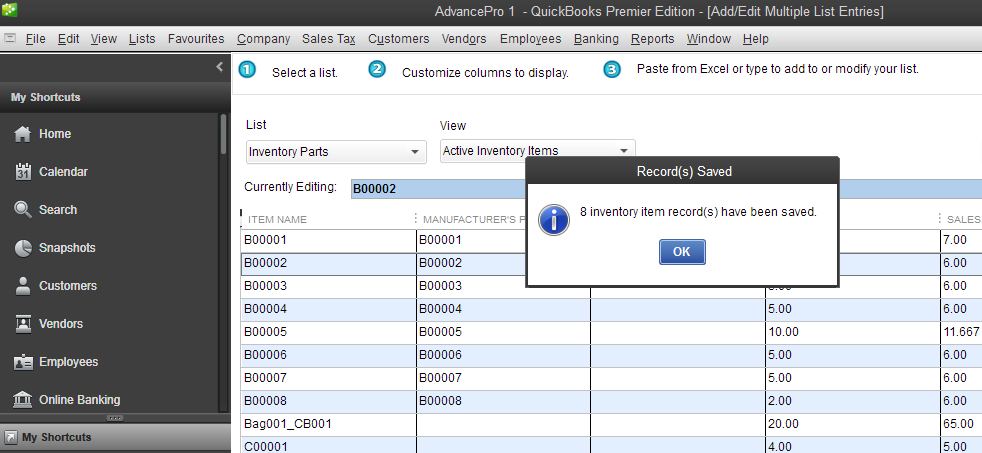Open the Banking menu

pyautogui.click(x=596, y=39)
